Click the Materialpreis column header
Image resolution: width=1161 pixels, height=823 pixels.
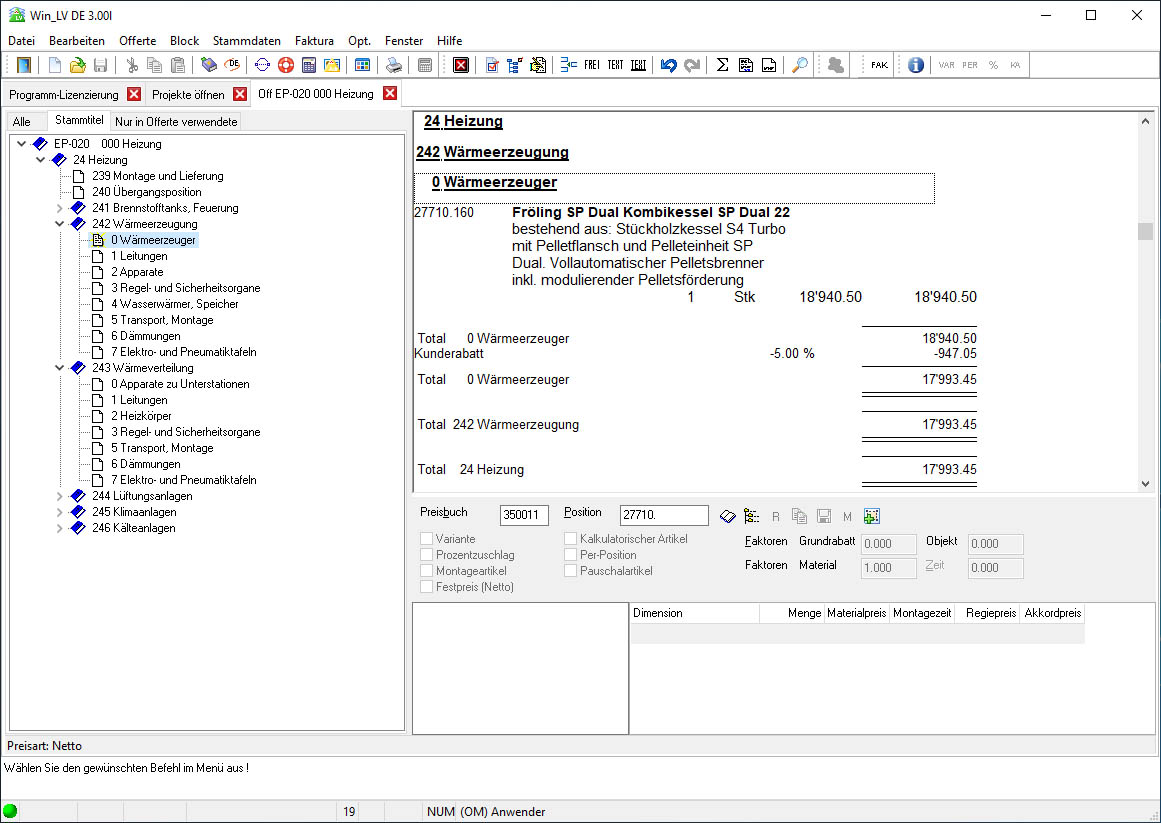coord(857,613)
